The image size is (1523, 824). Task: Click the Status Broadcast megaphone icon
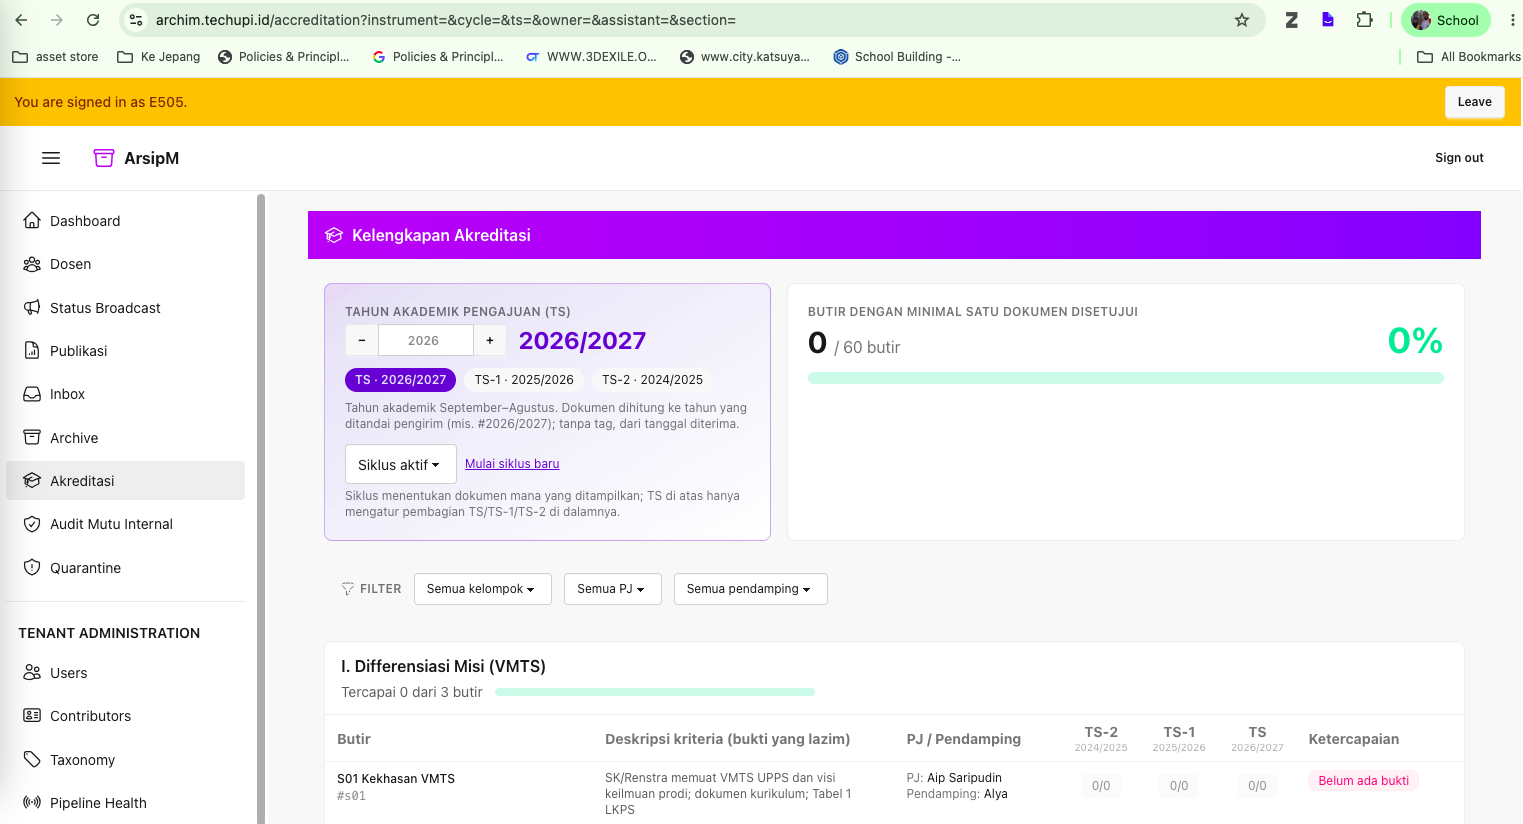point(32,308)
